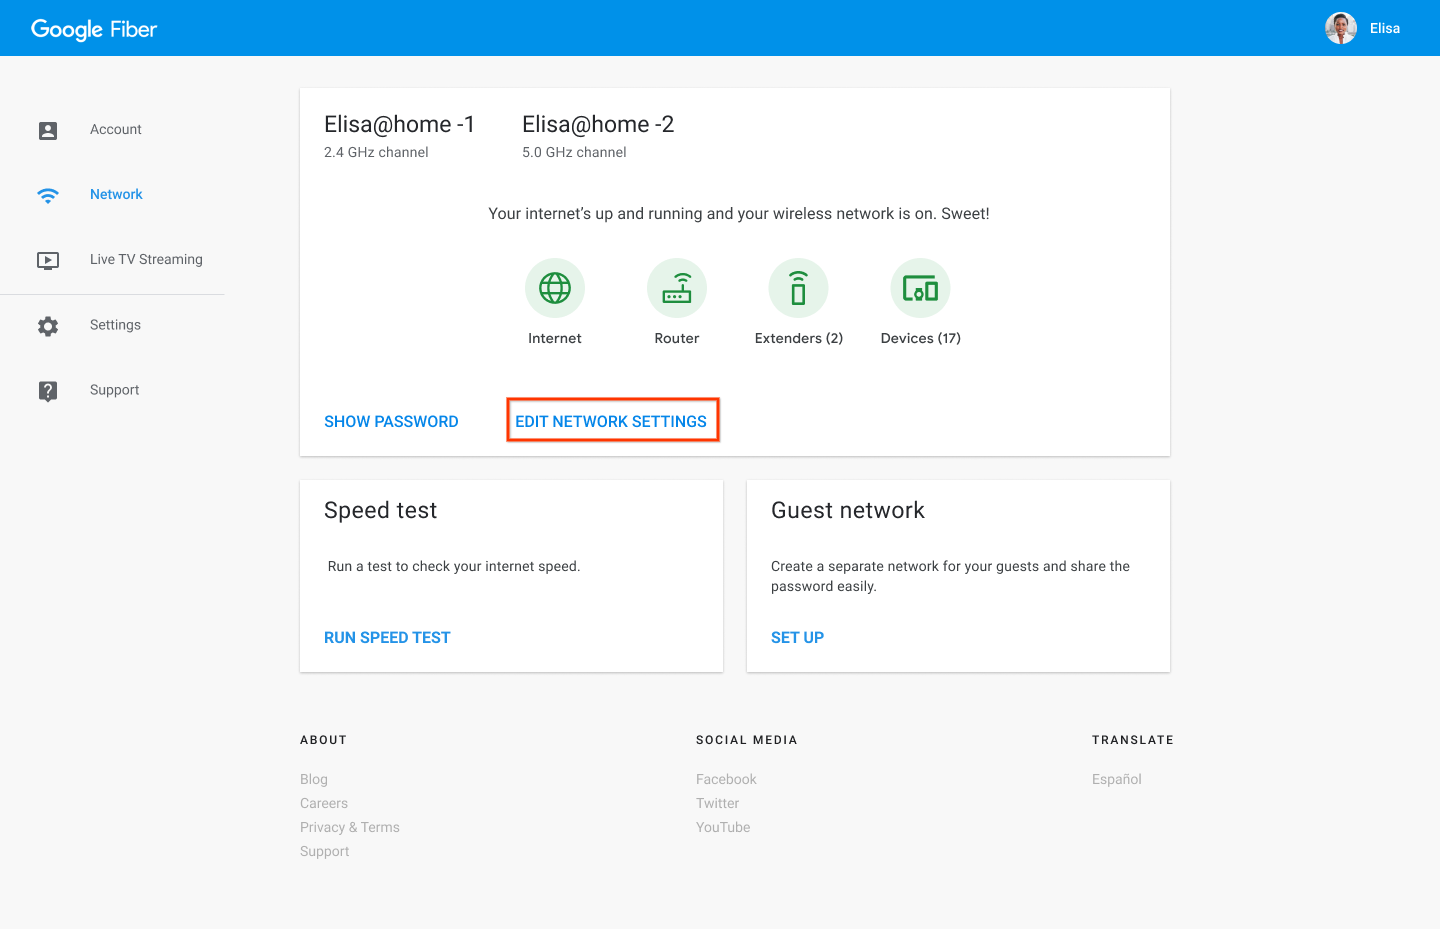This screenshot has height=929, width=1440.
Task: Click the Support question mark icon
Action: point(48,391)
